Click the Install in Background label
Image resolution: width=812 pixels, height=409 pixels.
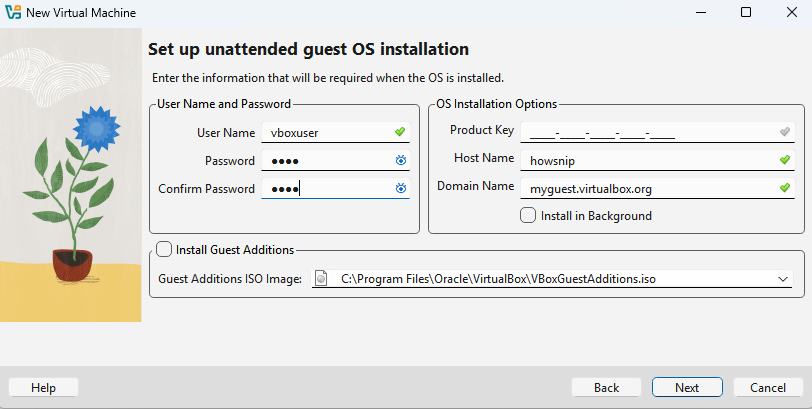[596, 216]
